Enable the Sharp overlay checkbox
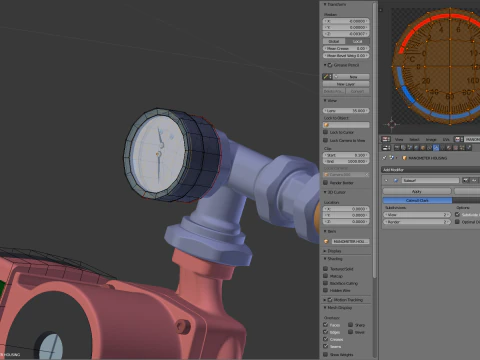This screenshot has width=480, height=360. [351, 325]
